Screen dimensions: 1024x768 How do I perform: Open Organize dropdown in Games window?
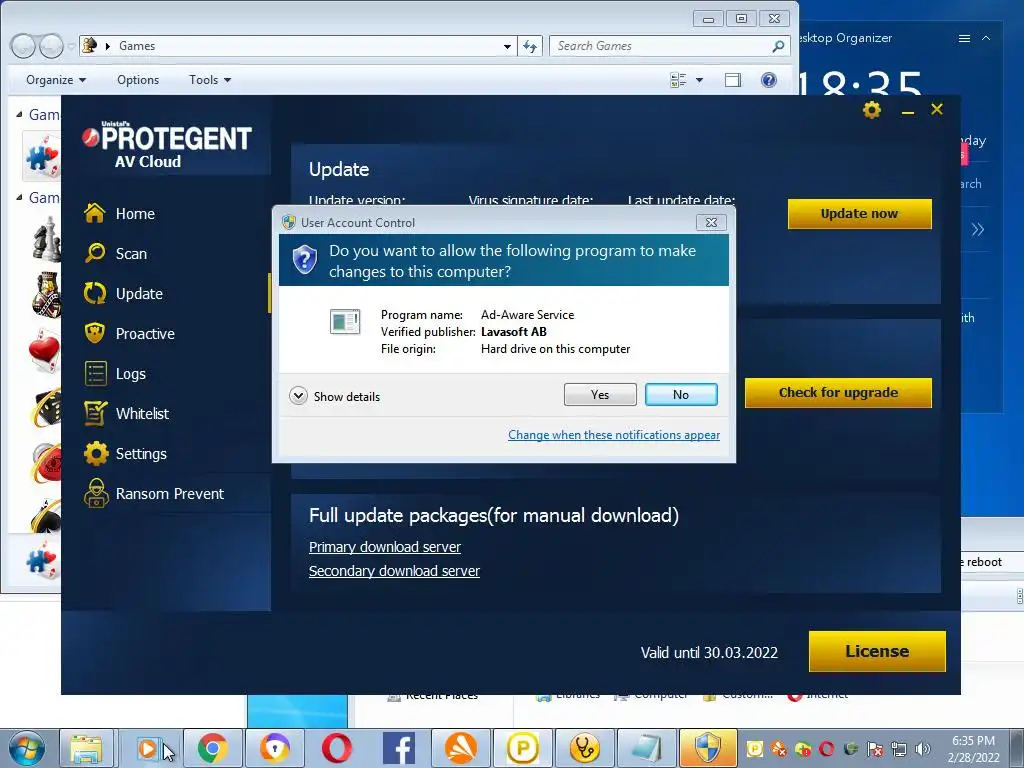(56, 80)
